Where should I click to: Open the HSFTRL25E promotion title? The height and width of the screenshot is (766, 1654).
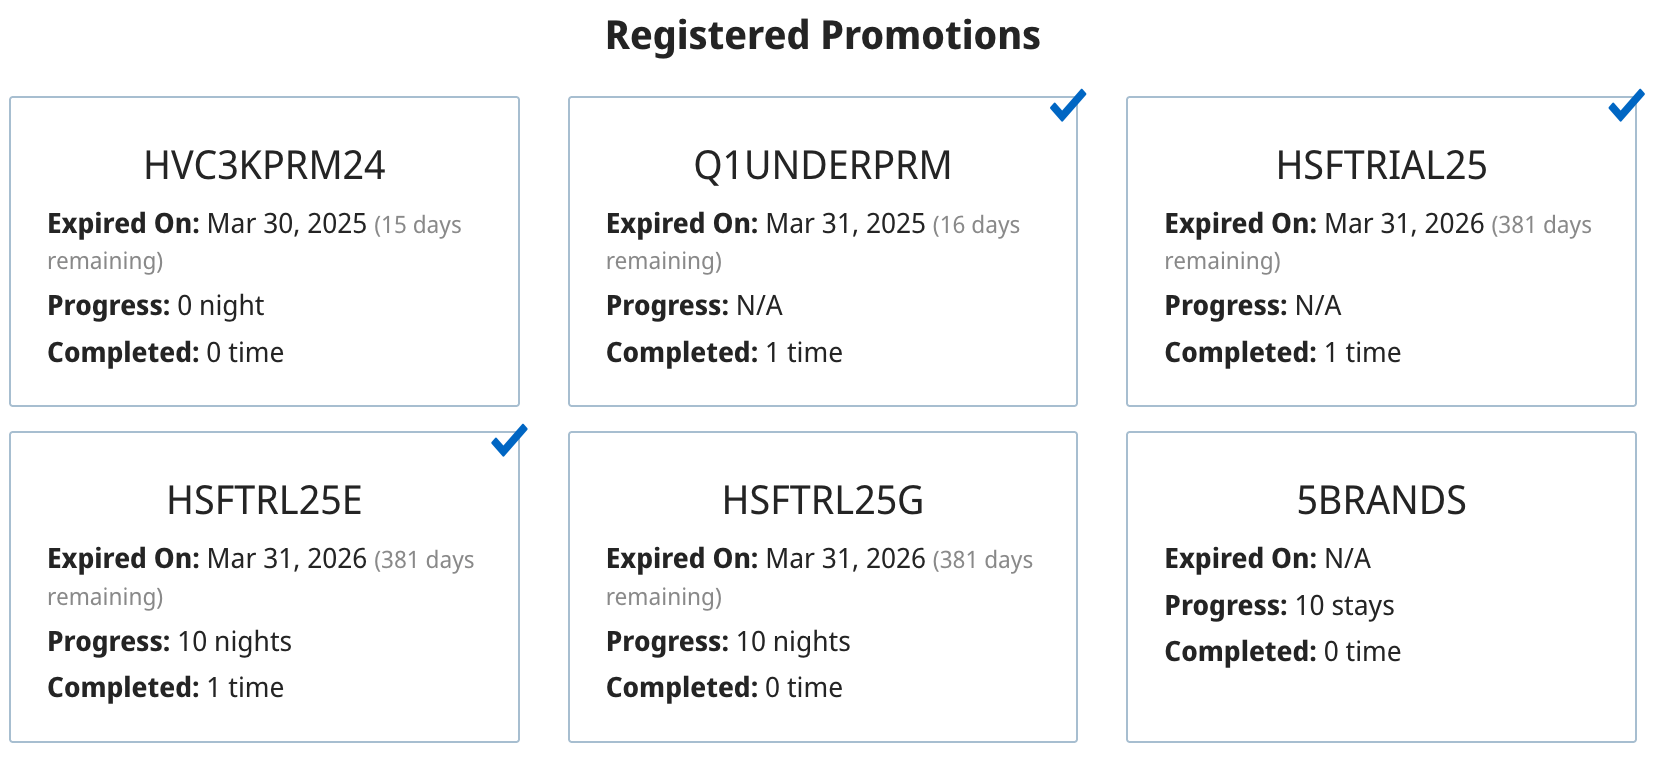264,501
